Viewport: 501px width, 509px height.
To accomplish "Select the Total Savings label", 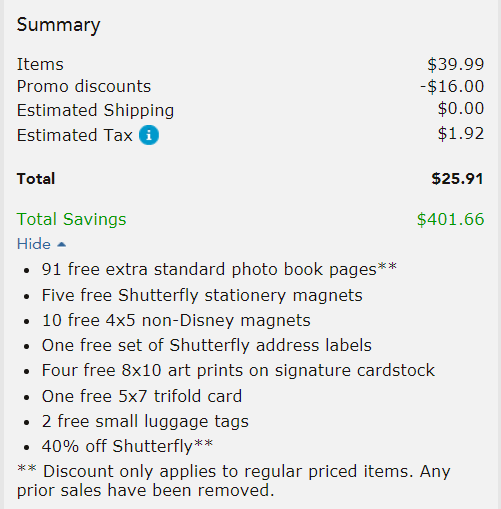I will coord(72,219).
